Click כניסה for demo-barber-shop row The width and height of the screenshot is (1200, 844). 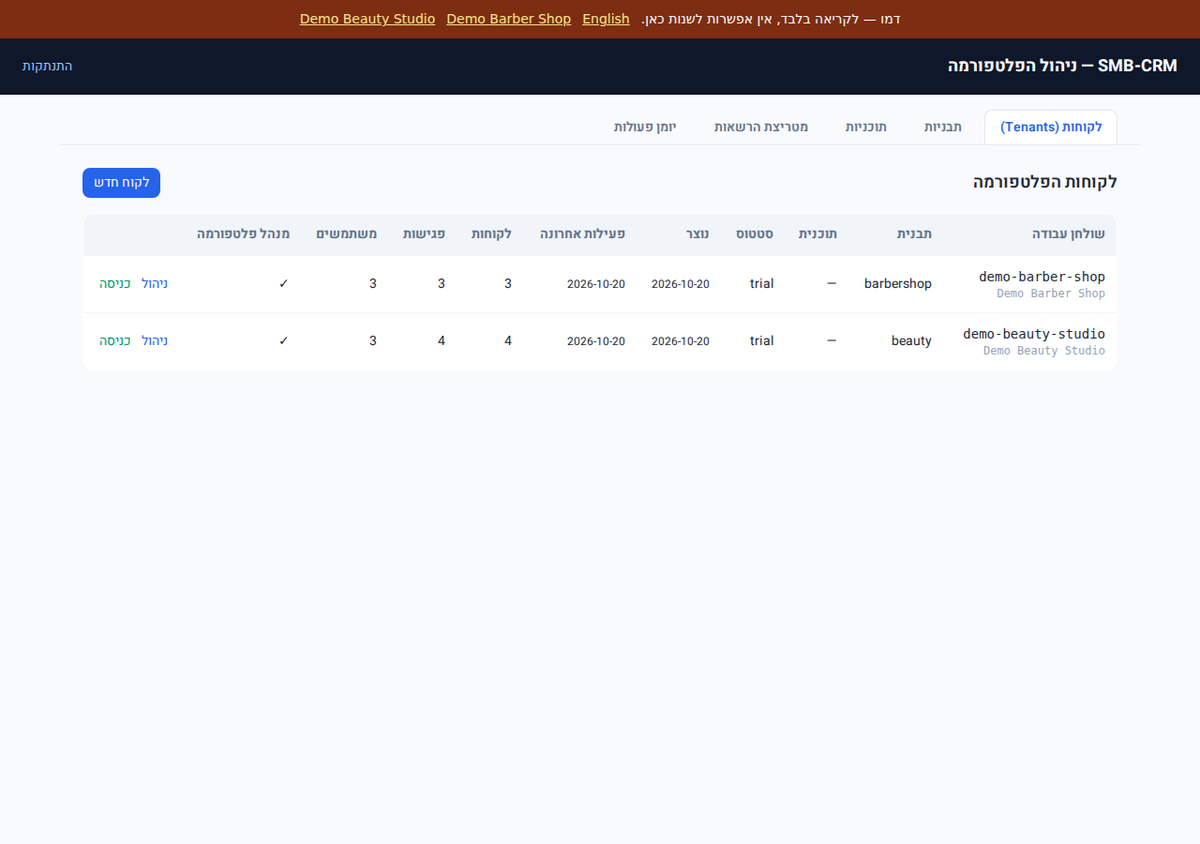(115, 284)
